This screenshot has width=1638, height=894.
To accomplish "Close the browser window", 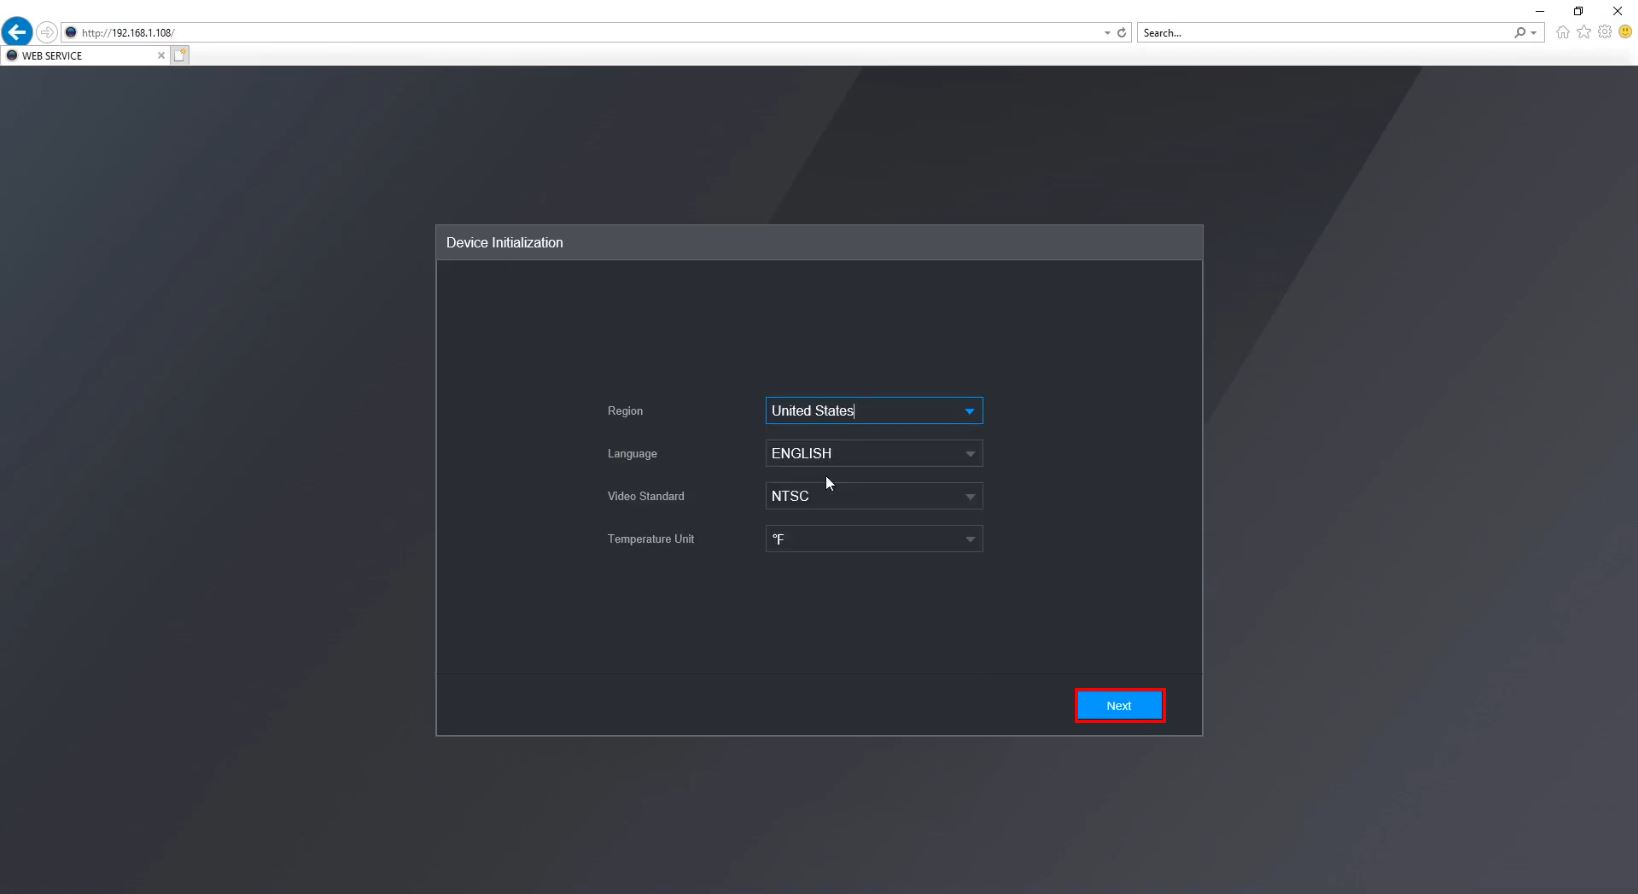I will [1617, 11].
